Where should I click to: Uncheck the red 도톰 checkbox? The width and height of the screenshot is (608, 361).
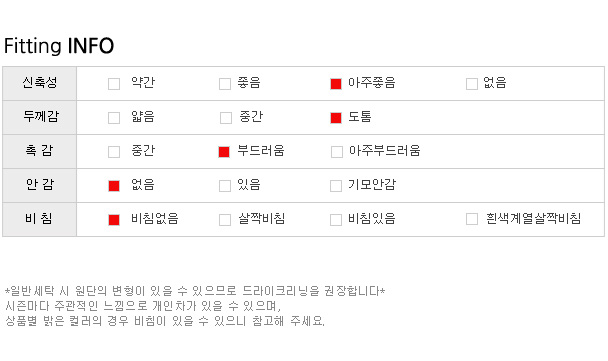pyautogui.click(x=336, y=118)
